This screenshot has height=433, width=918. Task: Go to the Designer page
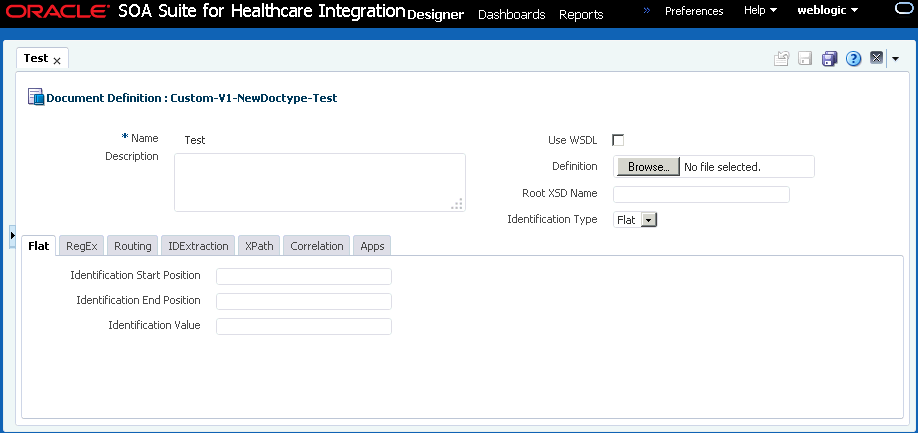[x=435, y=15]
